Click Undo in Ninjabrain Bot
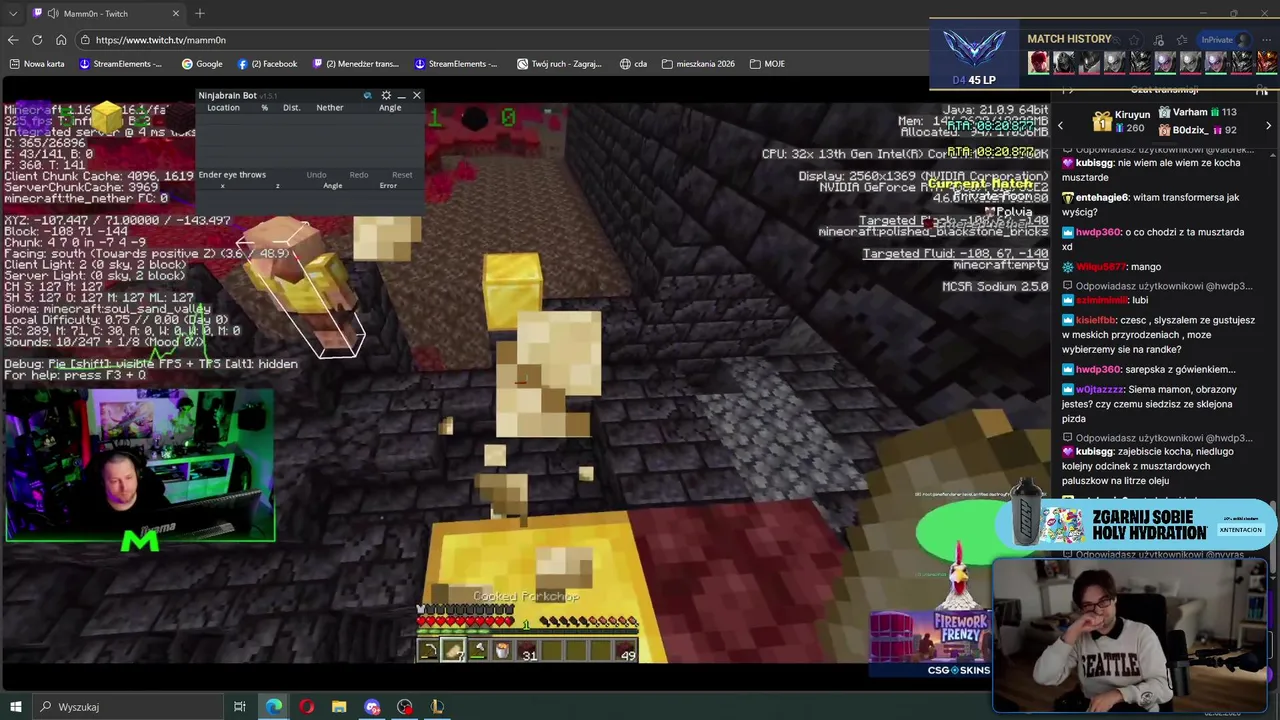Screen dimensions: 1280x720 [x=316, y=175]
